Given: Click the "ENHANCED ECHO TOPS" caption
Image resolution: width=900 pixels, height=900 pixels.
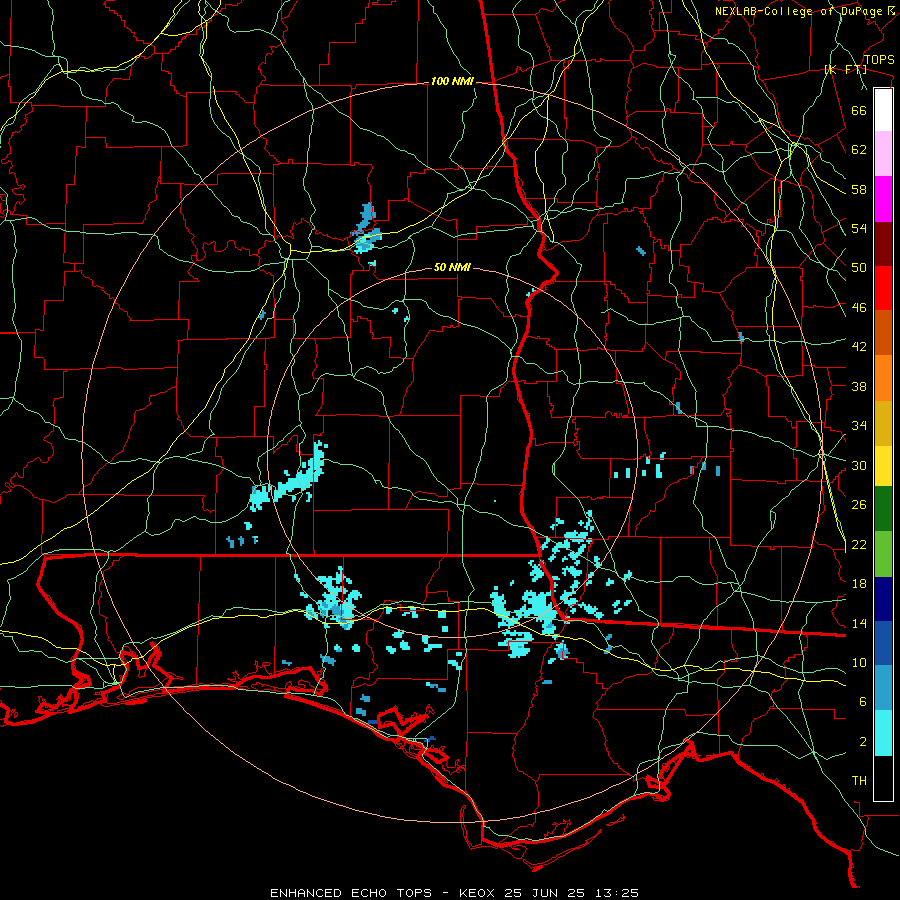Looking at the screenshot, I should coord(351,893).
